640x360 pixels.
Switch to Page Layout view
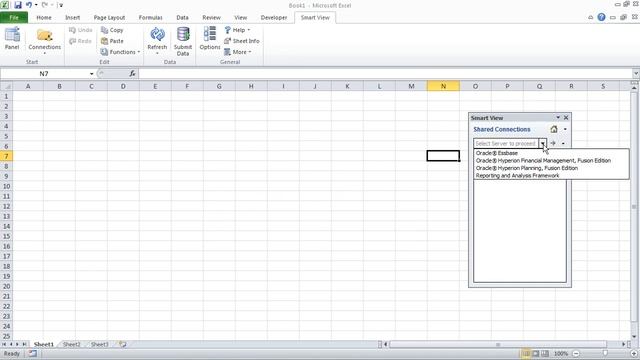(536, 353)
